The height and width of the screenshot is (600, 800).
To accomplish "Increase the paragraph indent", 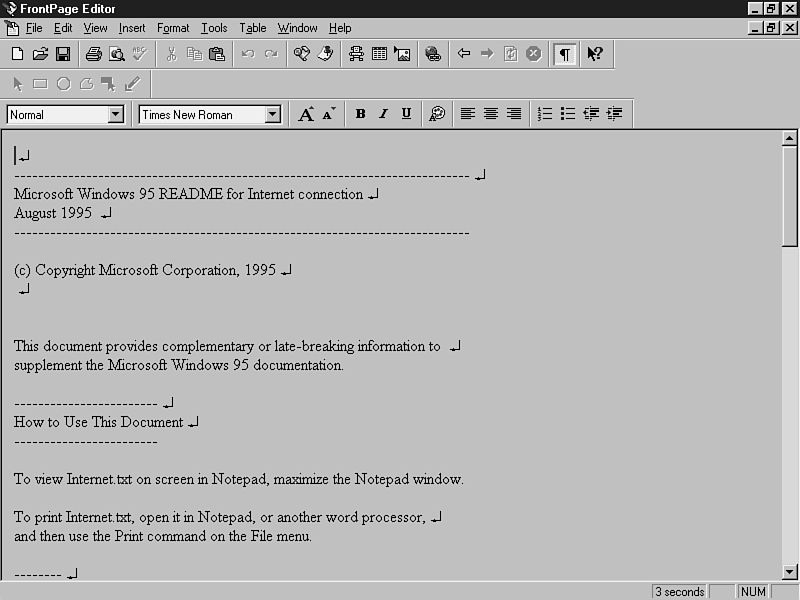I will tap(614, 114).
